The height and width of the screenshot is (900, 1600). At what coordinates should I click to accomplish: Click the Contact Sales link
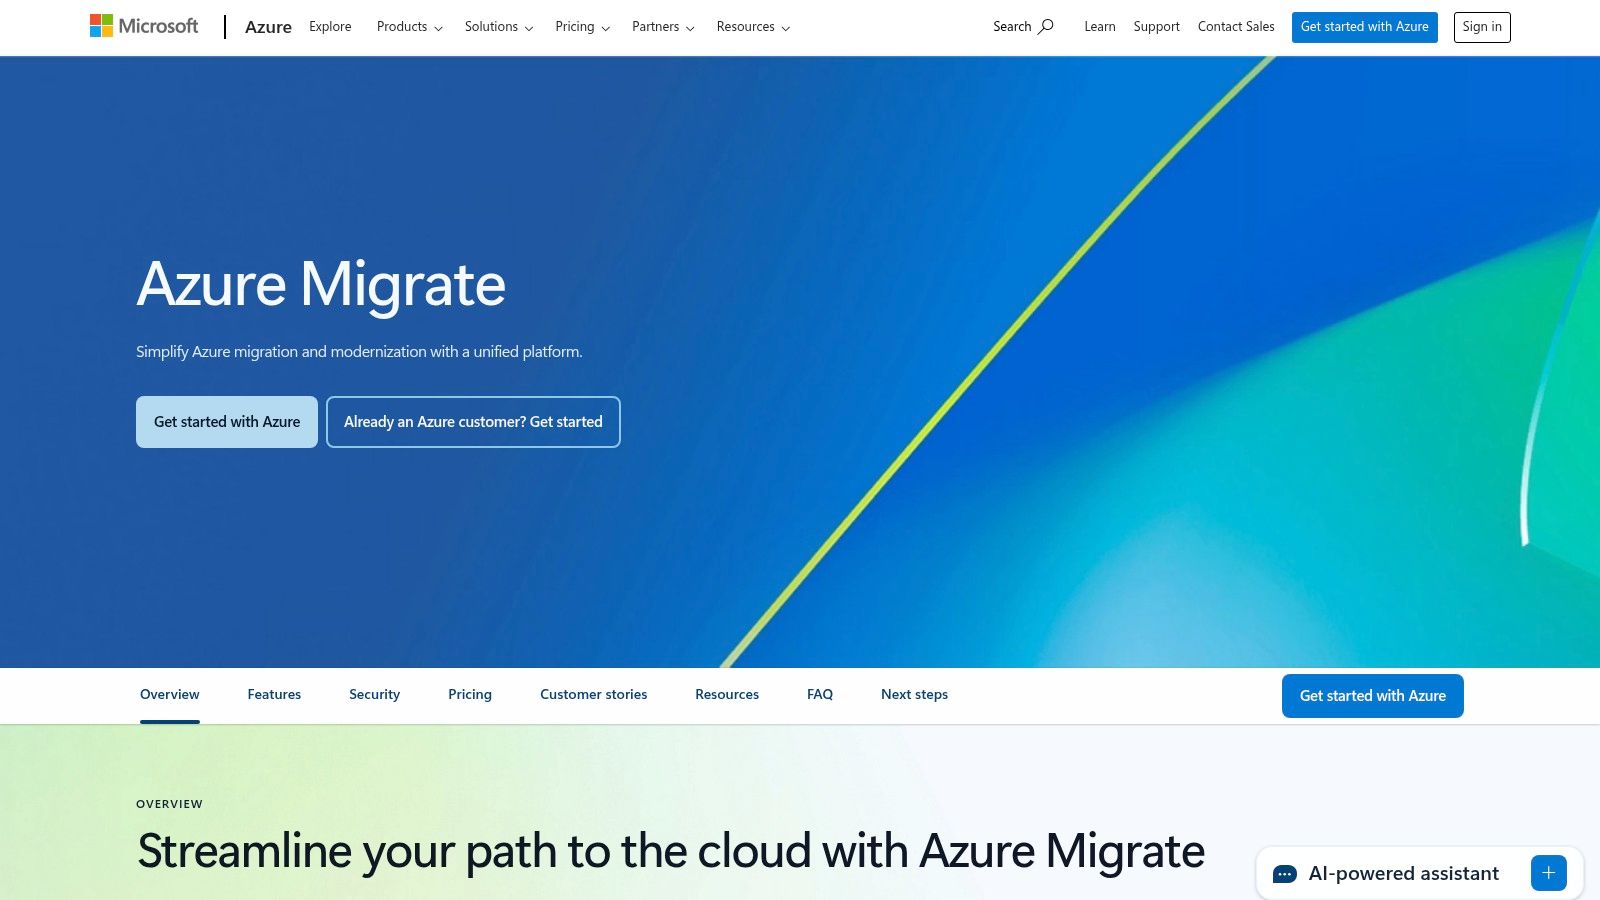coord(1236,27)
